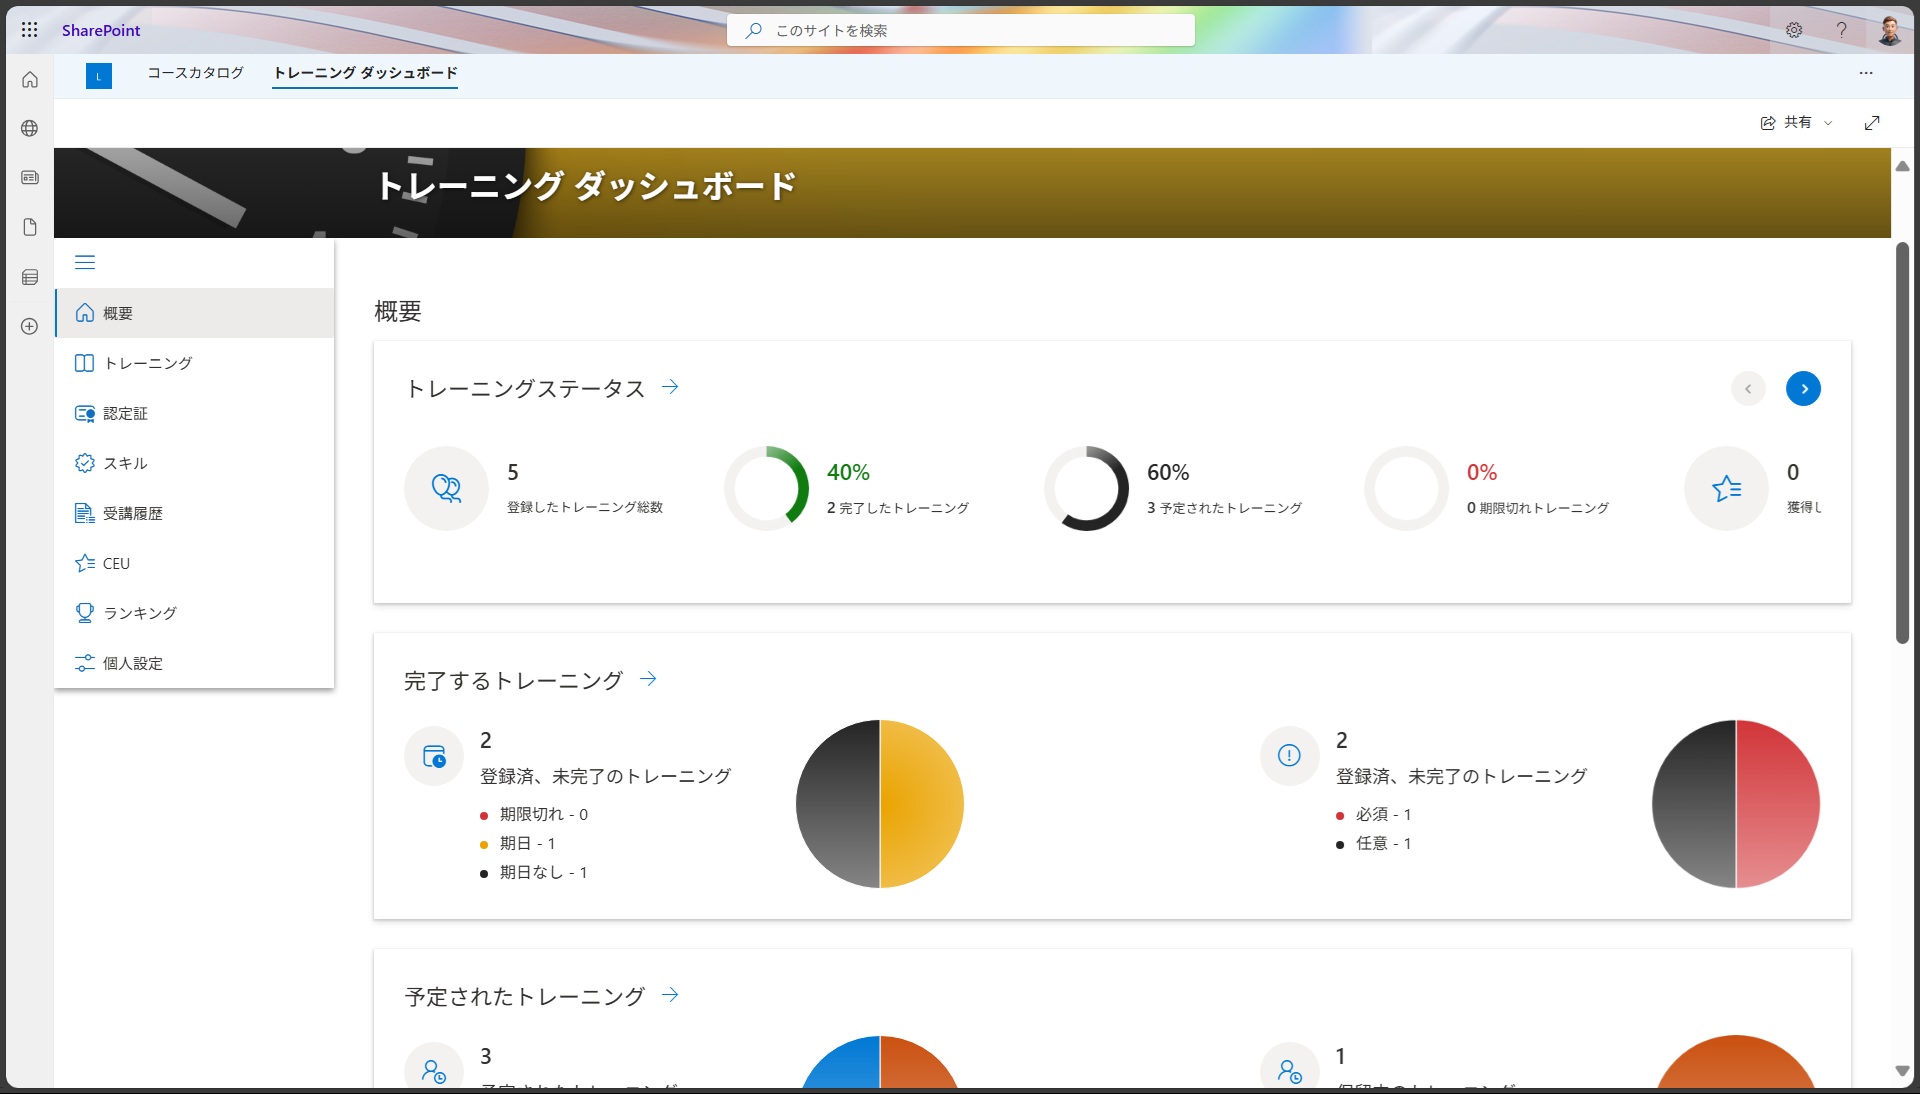Viewport: 1920px width, 1094px height.
Task: Click person clock icon beside count 3
Action: point(434,1072)
